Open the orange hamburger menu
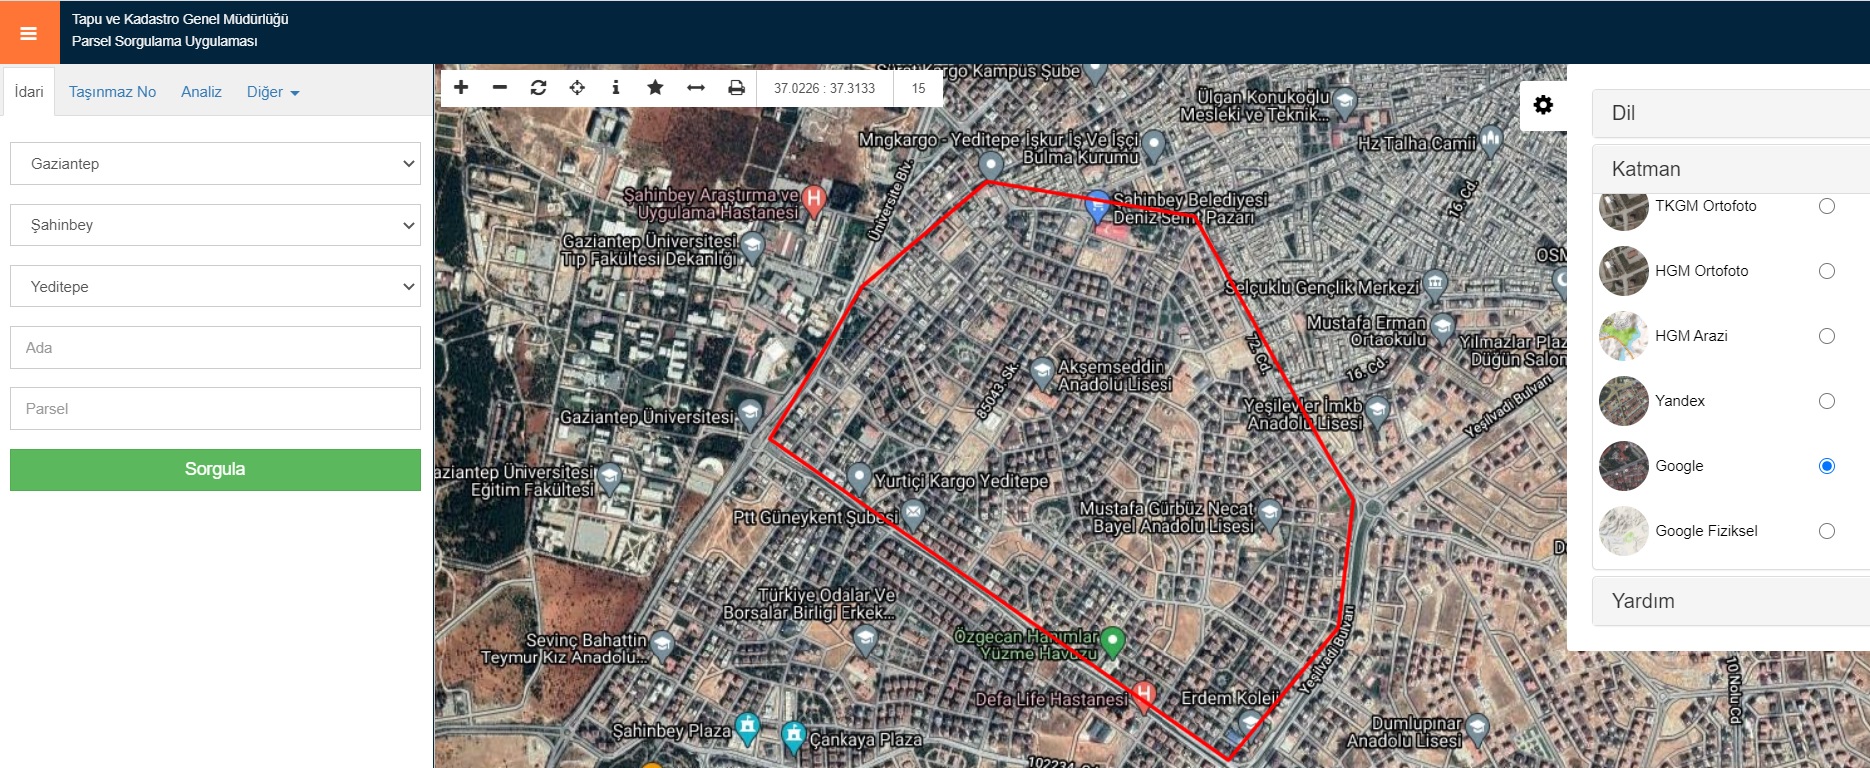The image size is (1870, 768). pyautogui.click(x=29, y=32)
